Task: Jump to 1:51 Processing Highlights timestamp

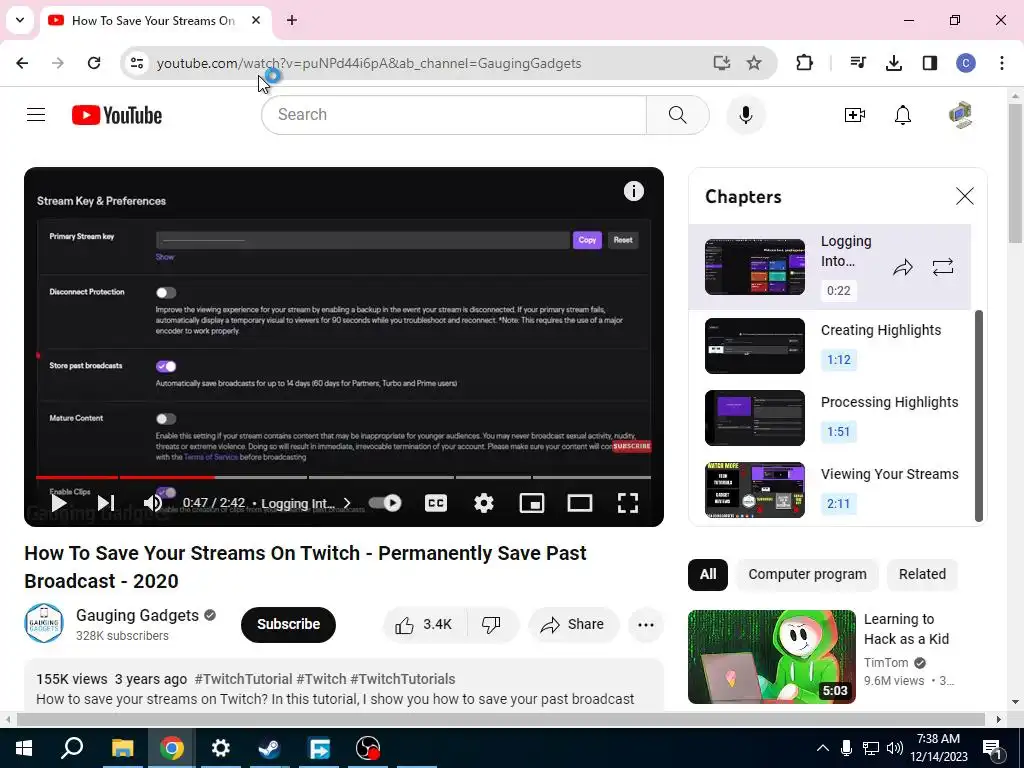Action: [839, 432]
